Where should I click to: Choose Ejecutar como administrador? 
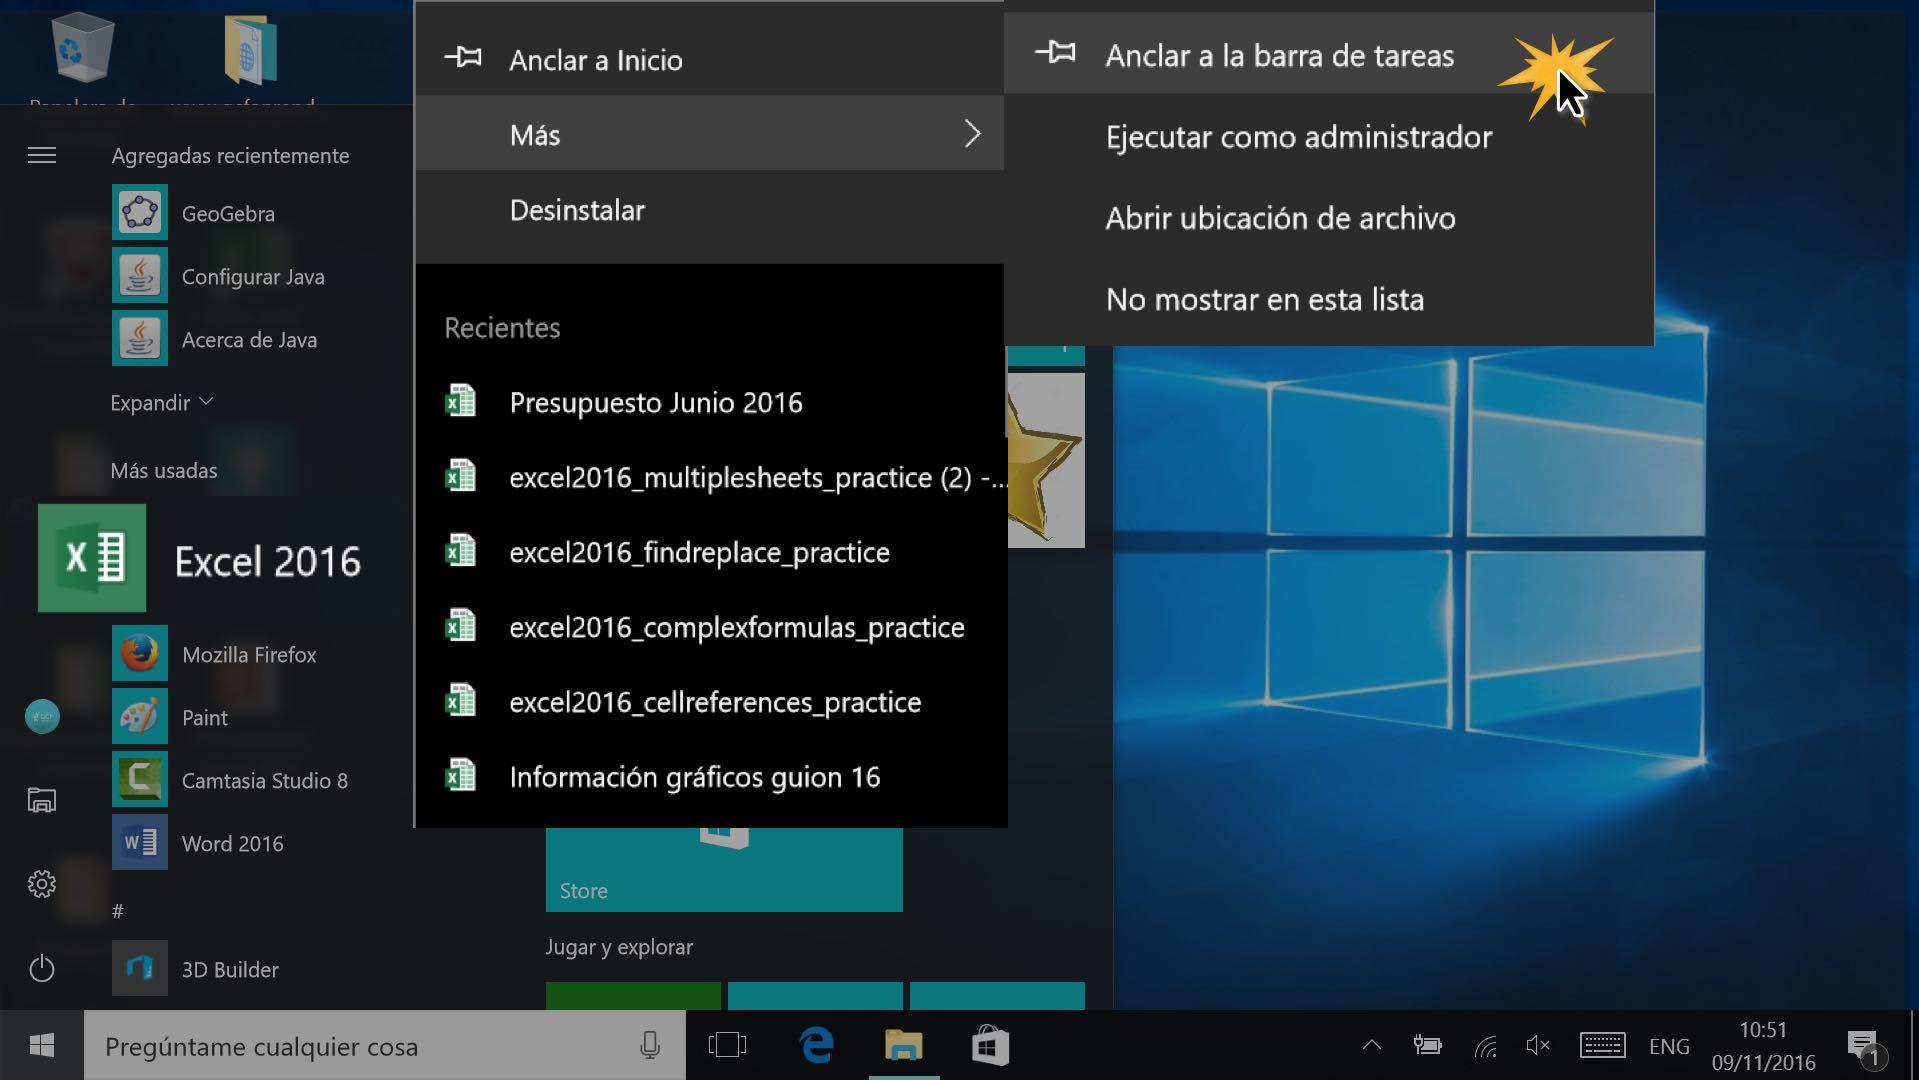coord(1329,137)
